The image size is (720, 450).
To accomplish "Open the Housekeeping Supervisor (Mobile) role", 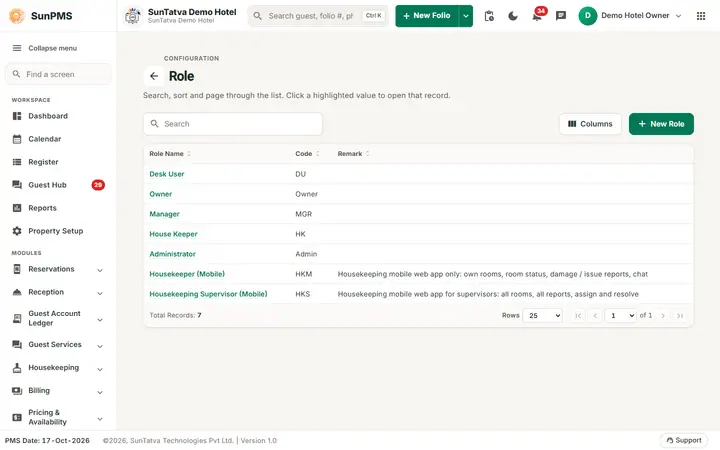I will point(208,294).
